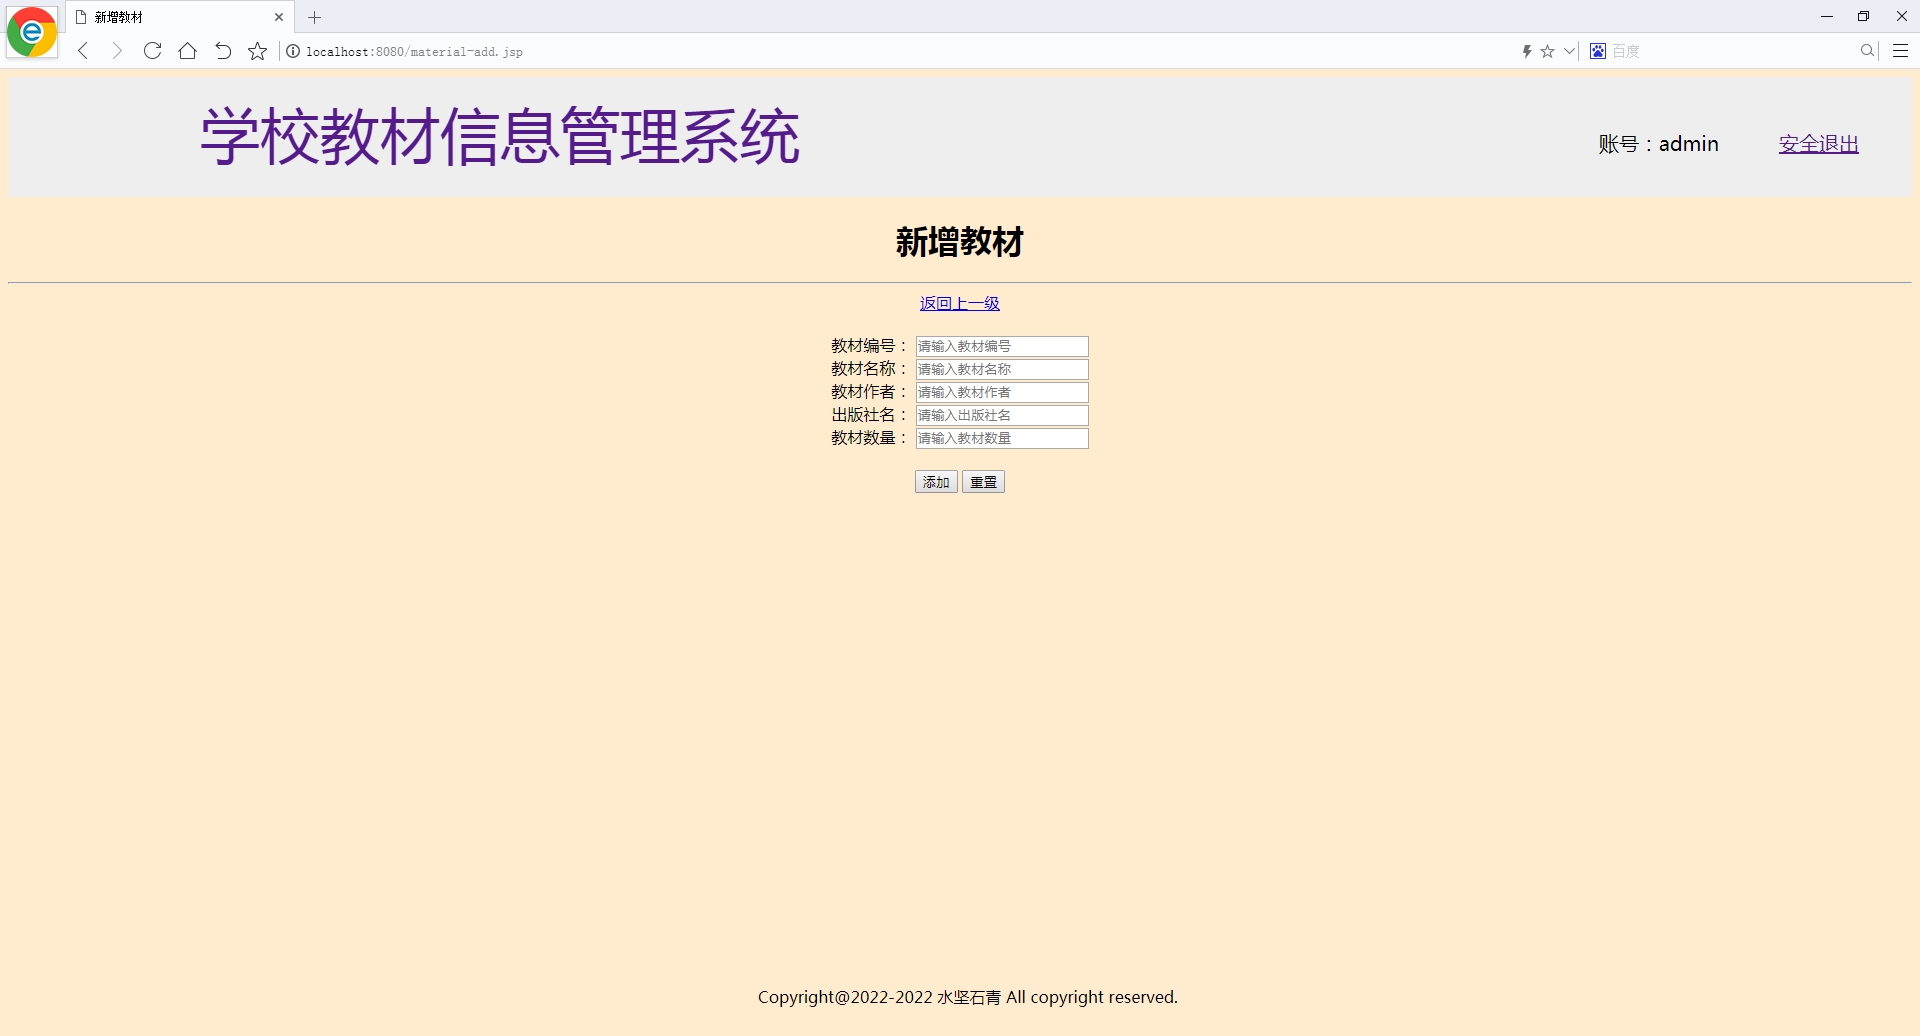The height and width of the screenshot is (1036, 1920).
Task: Select the 新增教材 browser tab
Action: (160, 17)
